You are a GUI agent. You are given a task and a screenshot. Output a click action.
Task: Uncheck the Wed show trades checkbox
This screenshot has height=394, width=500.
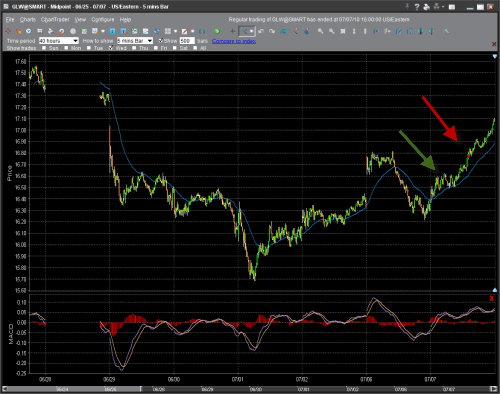(x=111, y=48)
